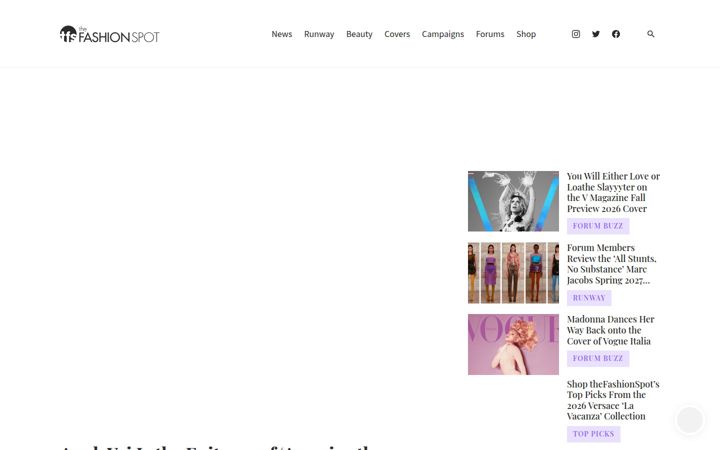Viewport: 720px width, 450px height.
Task: Click the theFashionSpot logo
Action: coord(110,34)
